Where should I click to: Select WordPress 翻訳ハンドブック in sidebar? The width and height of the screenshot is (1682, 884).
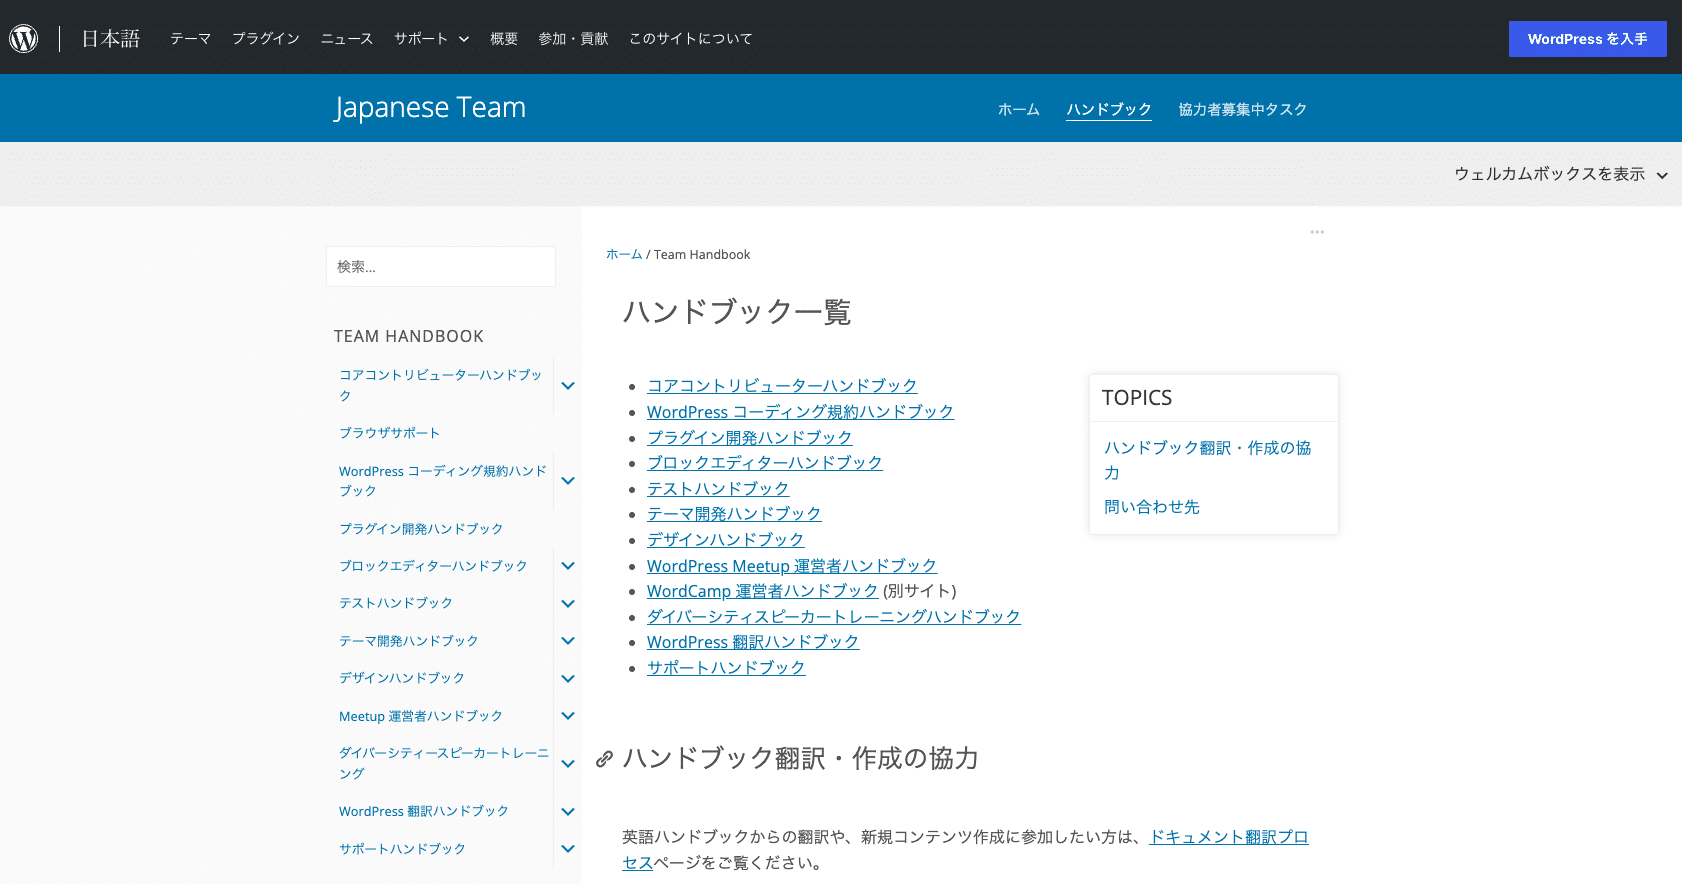pos(424,811)
